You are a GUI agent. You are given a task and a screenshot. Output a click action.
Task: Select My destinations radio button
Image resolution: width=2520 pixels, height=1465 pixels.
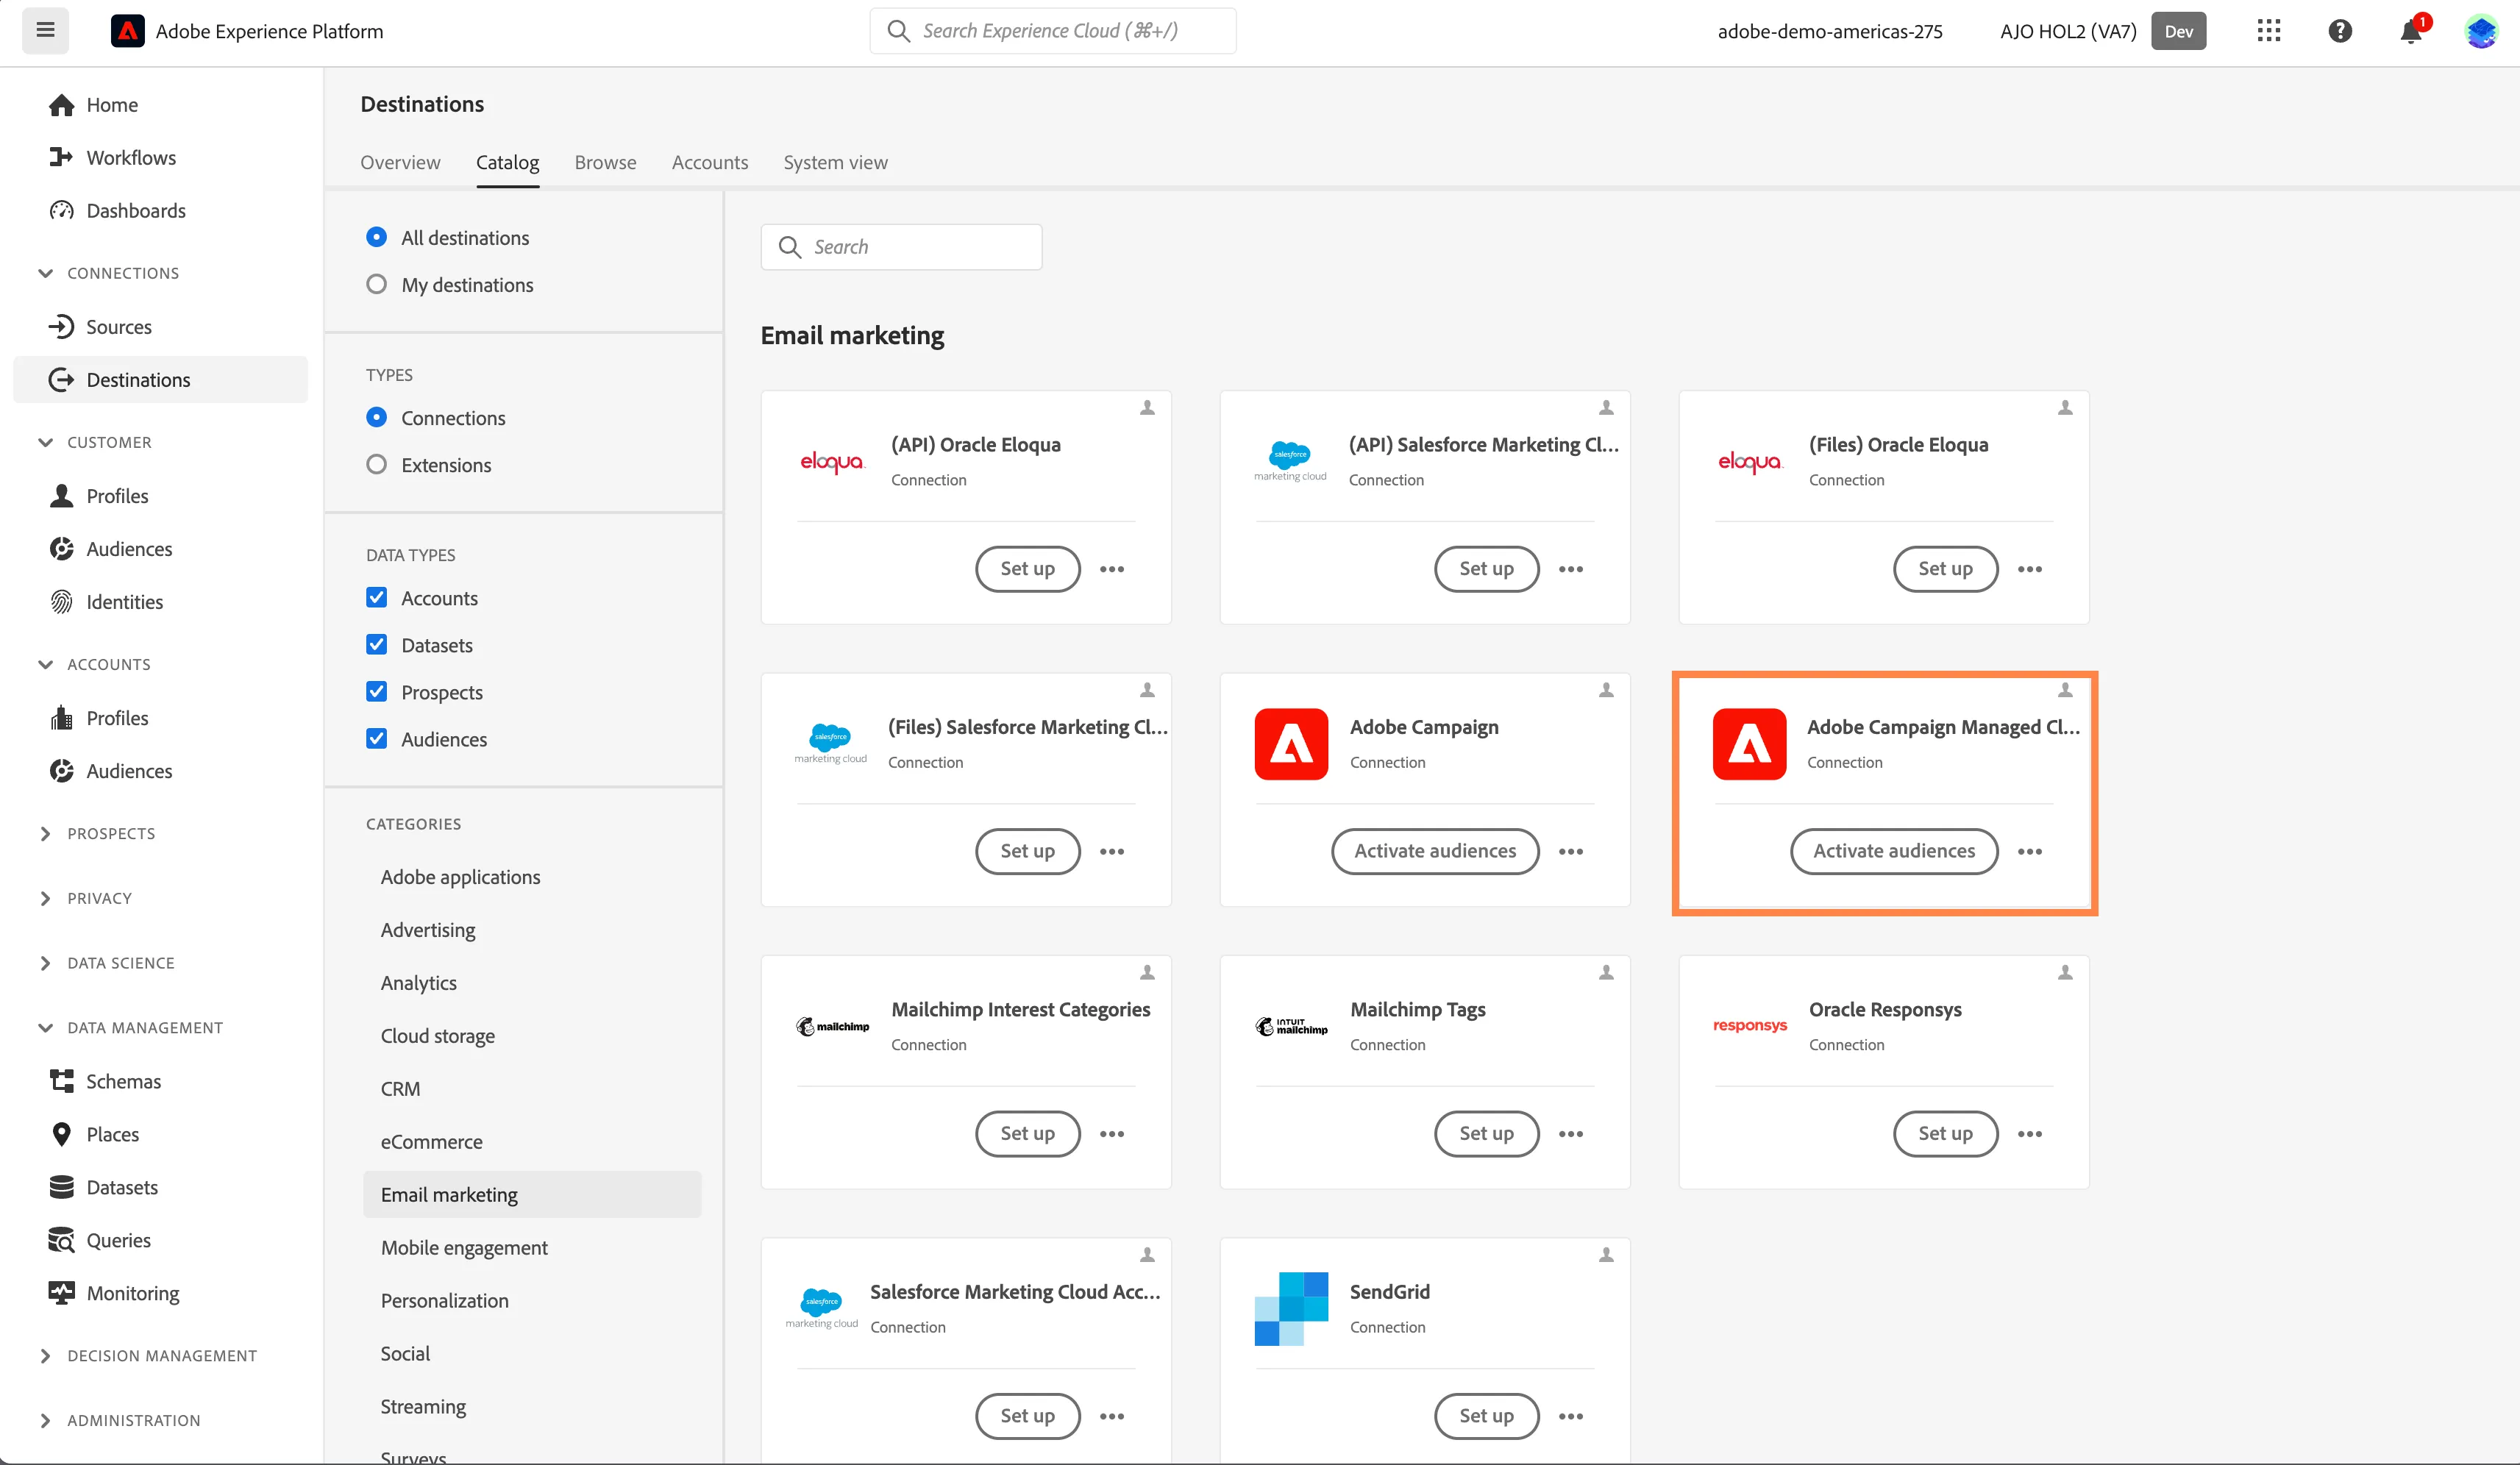[376, 284]
